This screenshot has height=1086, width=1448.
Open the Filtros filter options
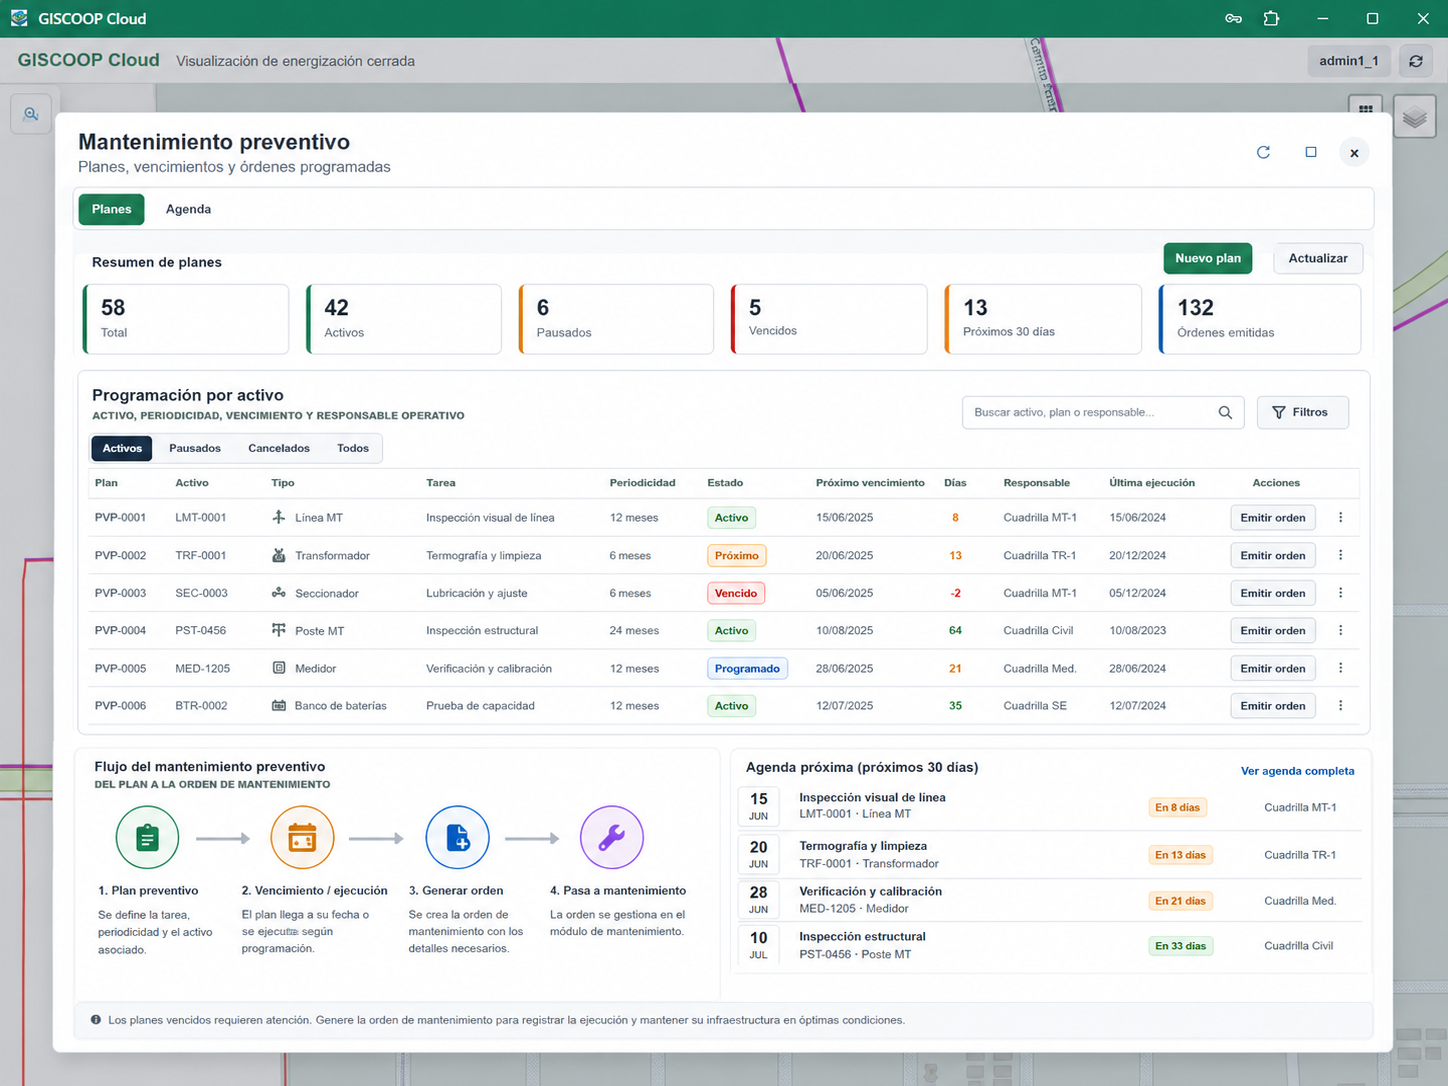click(x=1302, y=412)
